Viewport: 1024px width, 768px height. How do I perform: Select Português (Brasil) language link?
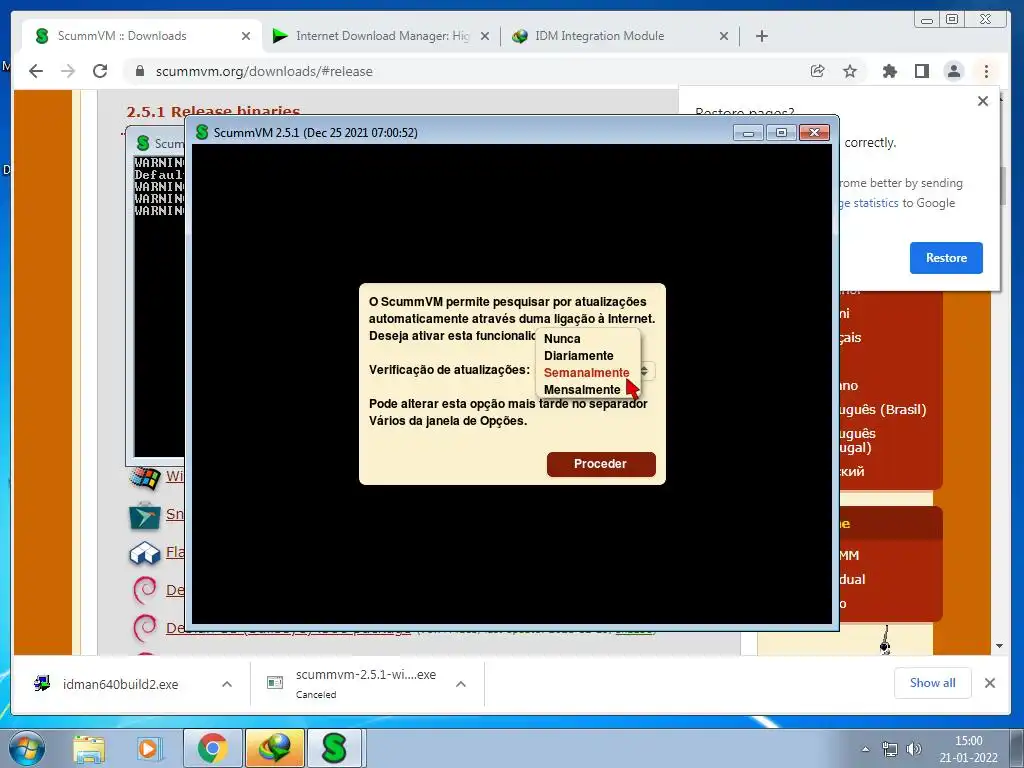883,409
